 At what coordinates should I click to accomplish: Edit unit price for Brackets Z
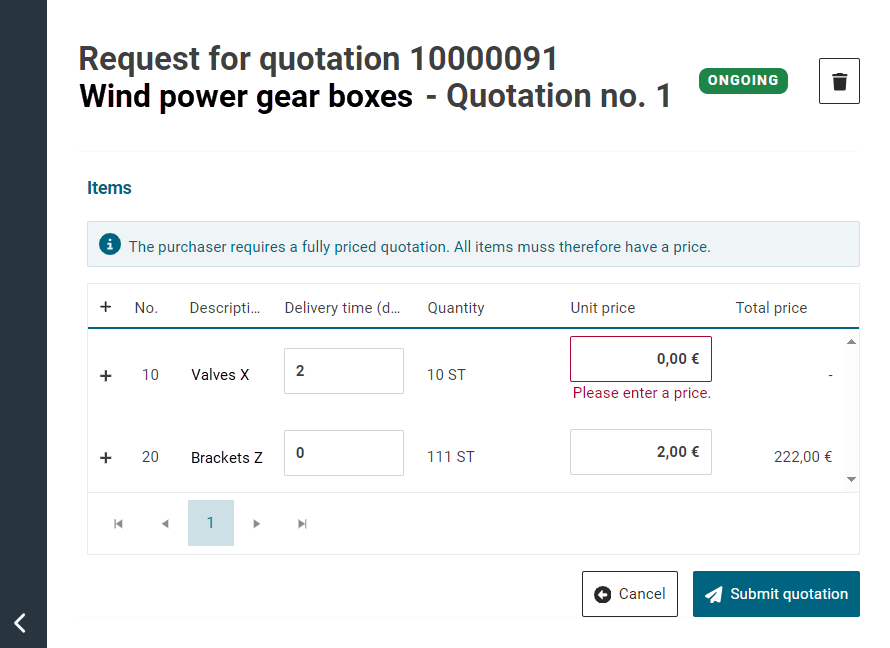pos(640,452)
